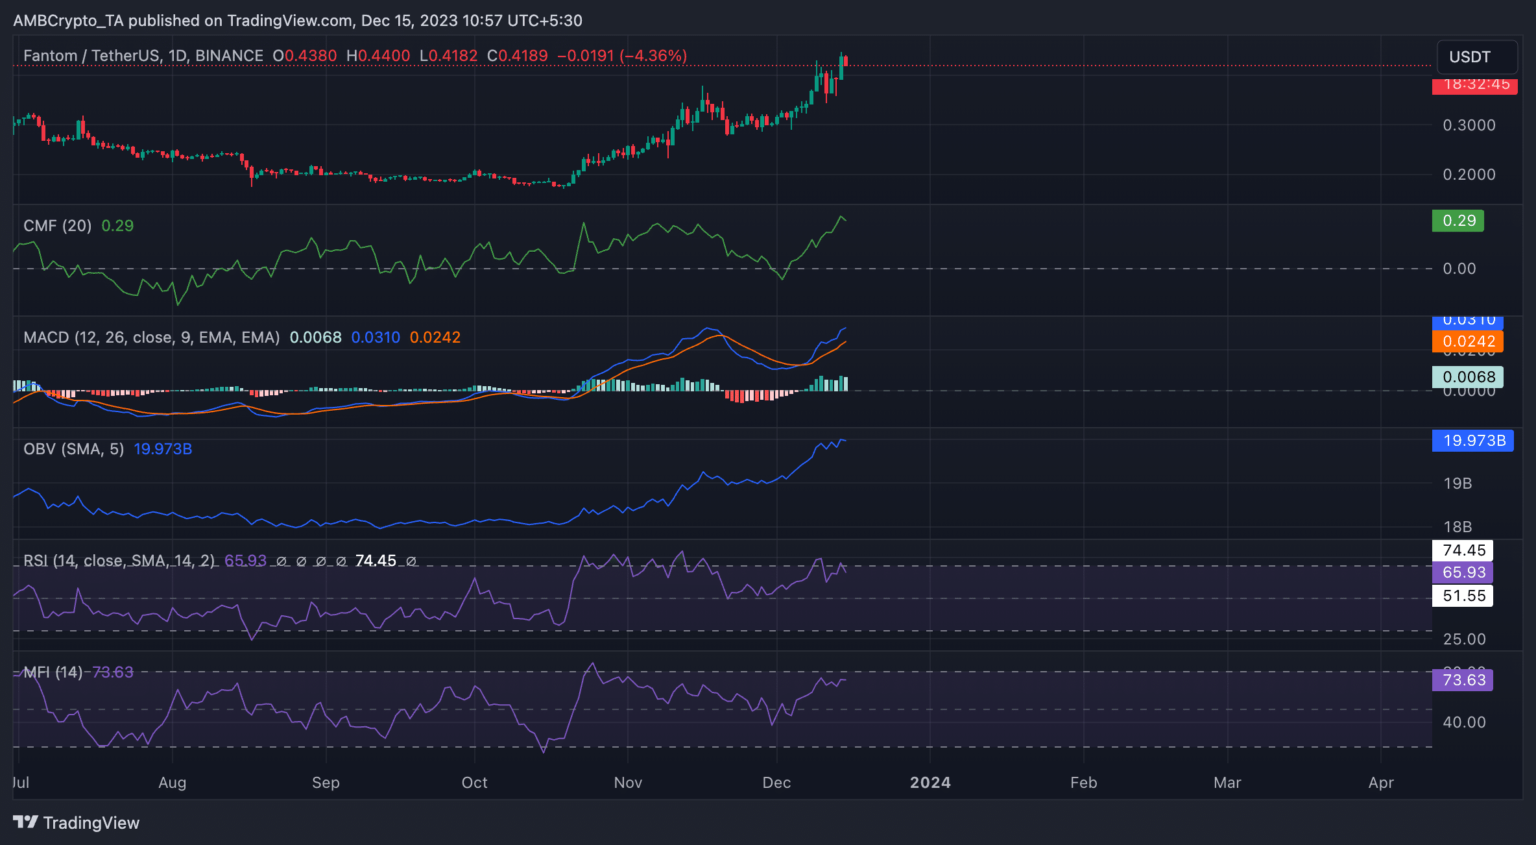1536x845 pixels.
Task: Select the OBV (SMA, 5) indicator label
Action: coord(74,449)
